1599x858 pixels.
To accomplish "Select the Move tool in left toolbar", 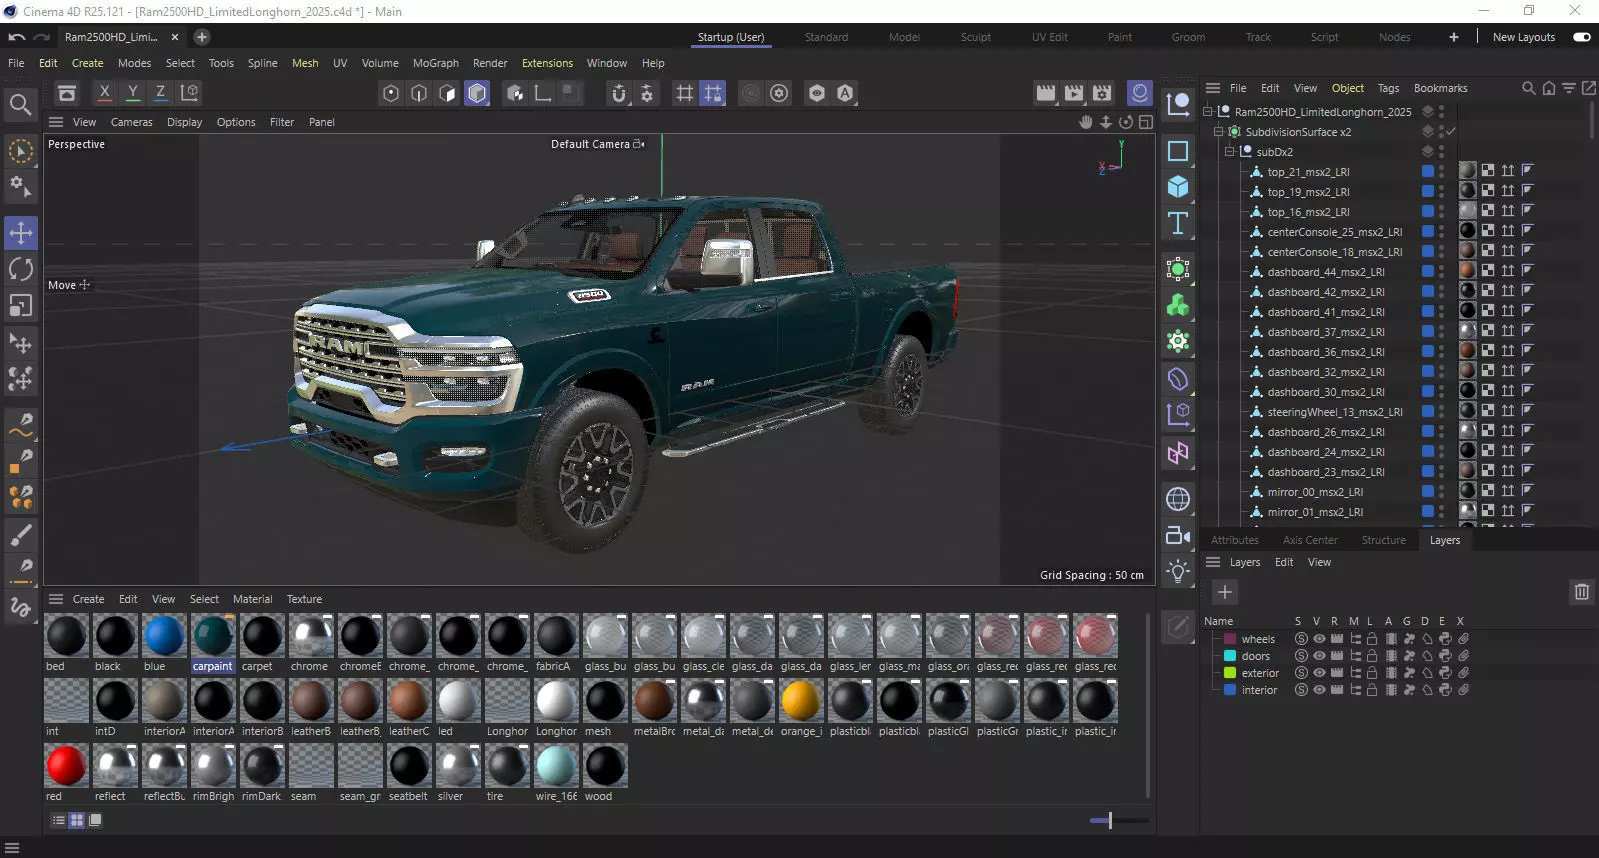I will pyautogui.click(x=21, y=233).
